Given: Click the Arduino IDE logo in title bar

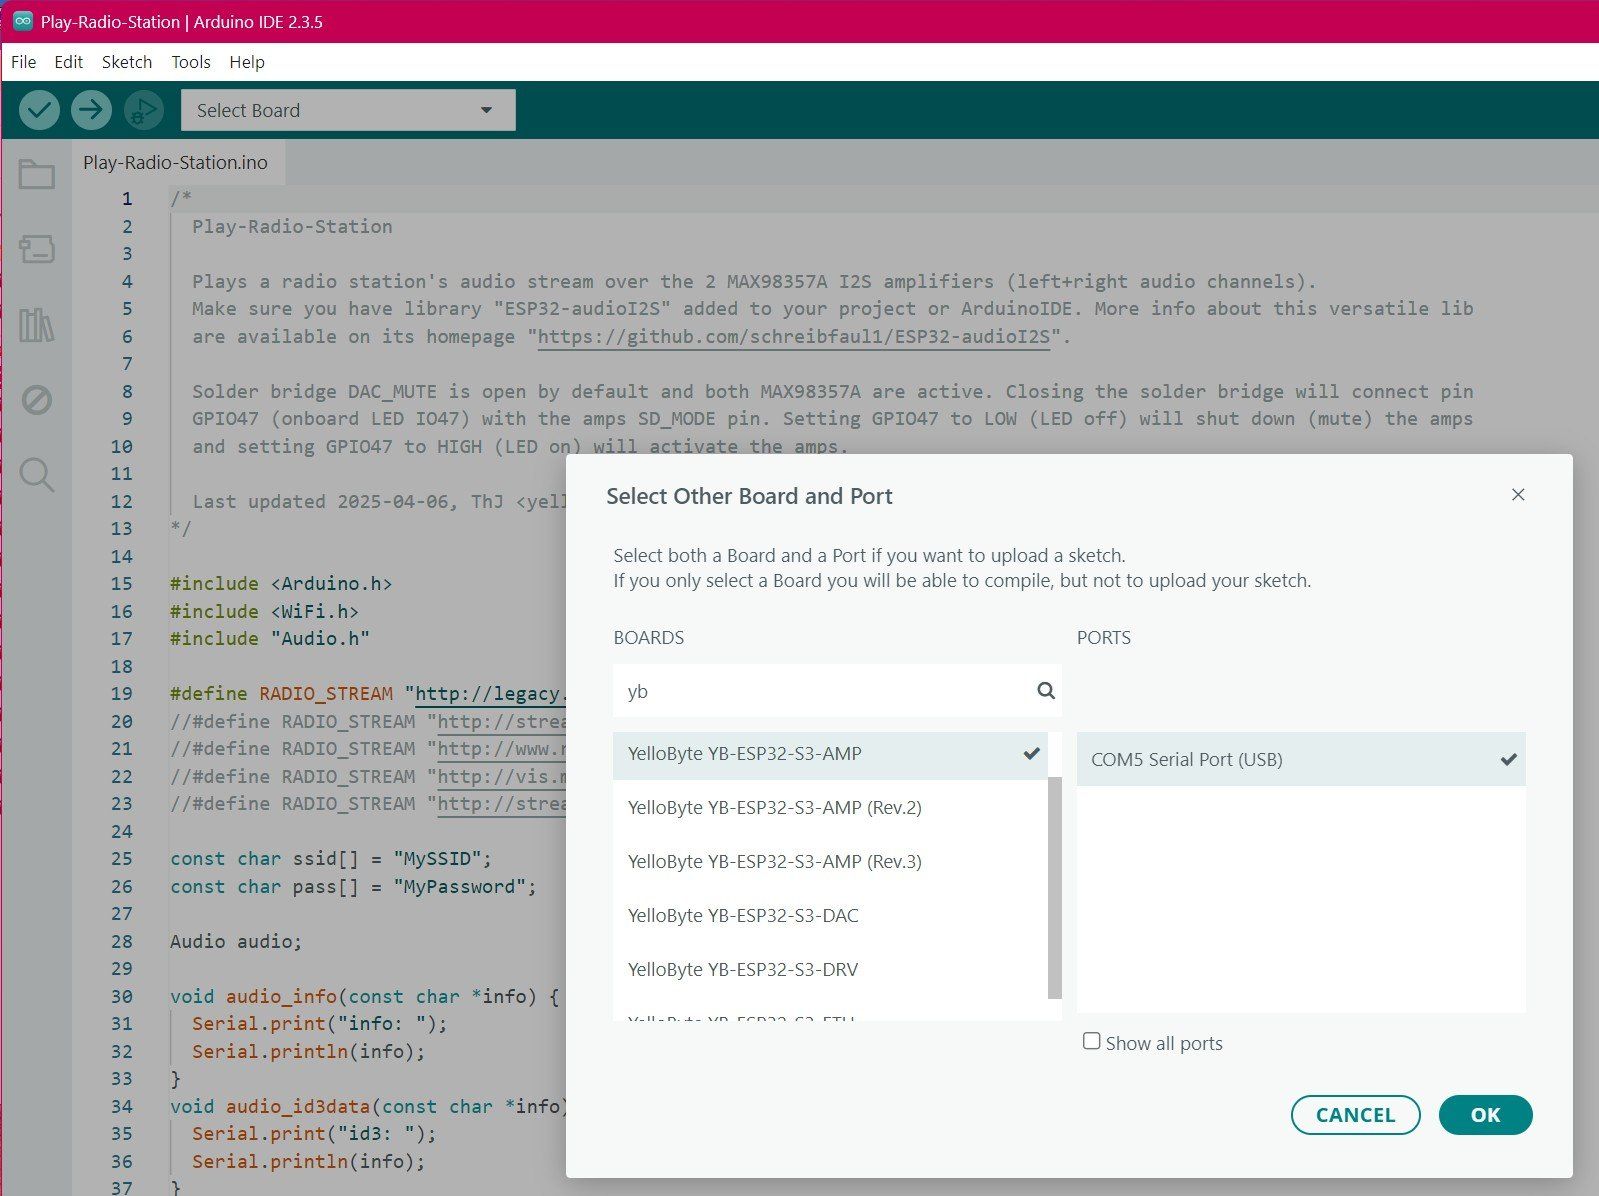Looking at the screenshot, I should pos(22,21).
